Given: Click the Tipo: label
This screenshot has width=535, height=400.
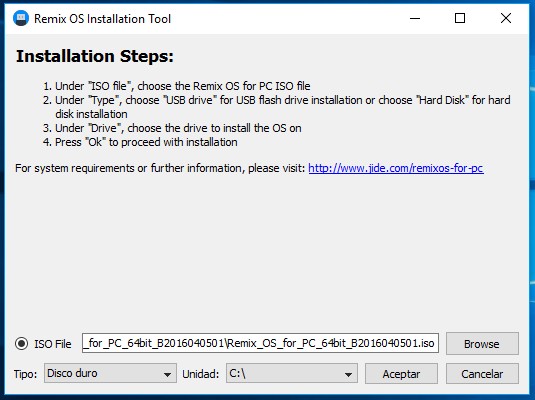Looking at the screenshot, I should [x=25, y=374].
